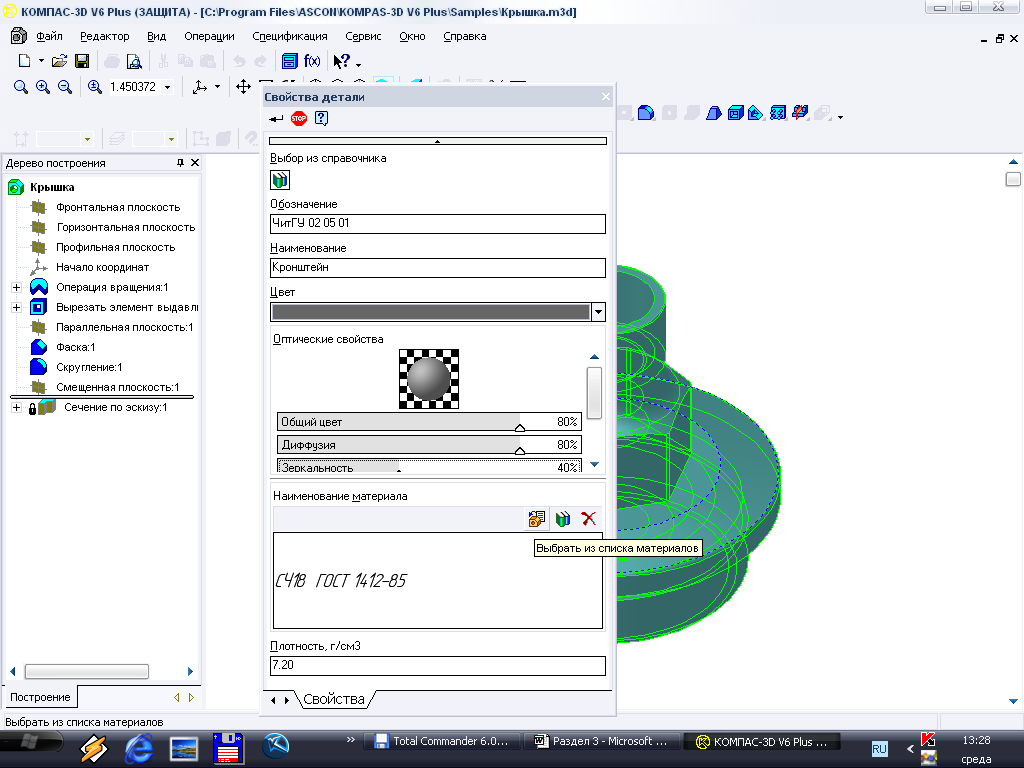
Task: Select the section by surface toolbar icon
Action: pyautogui.click(x=800, y=113)
